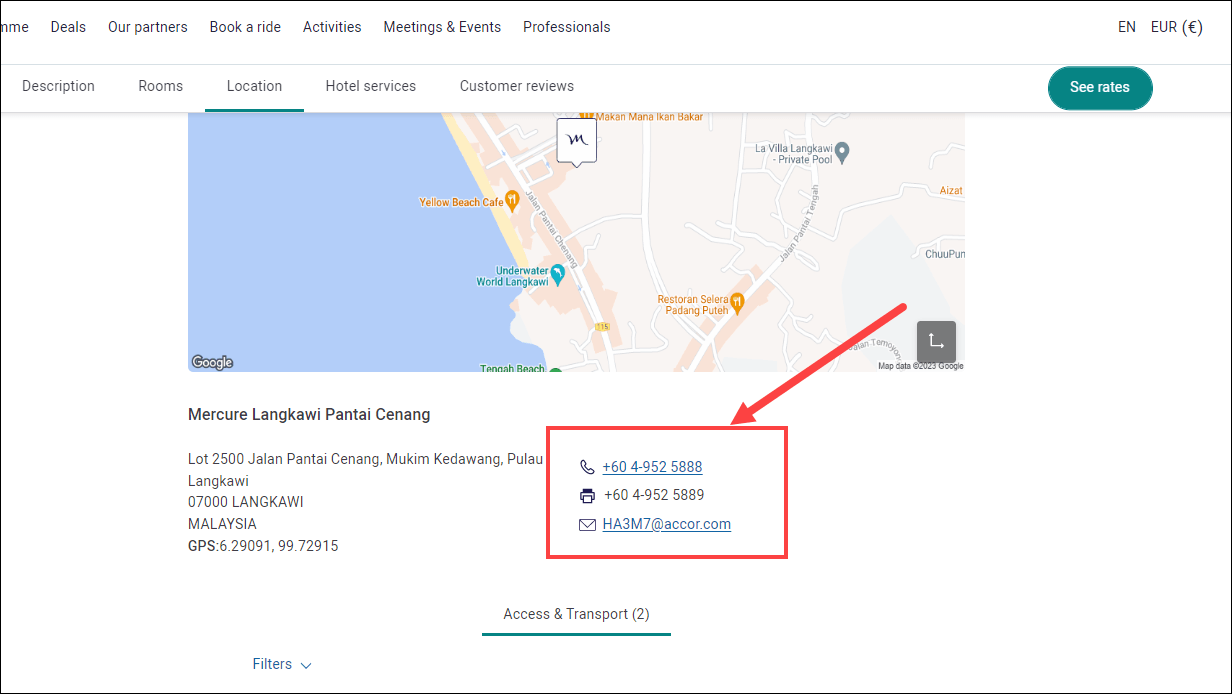1232x694 pixels.
Task: Select the Access & Transport (2) tab
Action: click(x=576, y=614)
